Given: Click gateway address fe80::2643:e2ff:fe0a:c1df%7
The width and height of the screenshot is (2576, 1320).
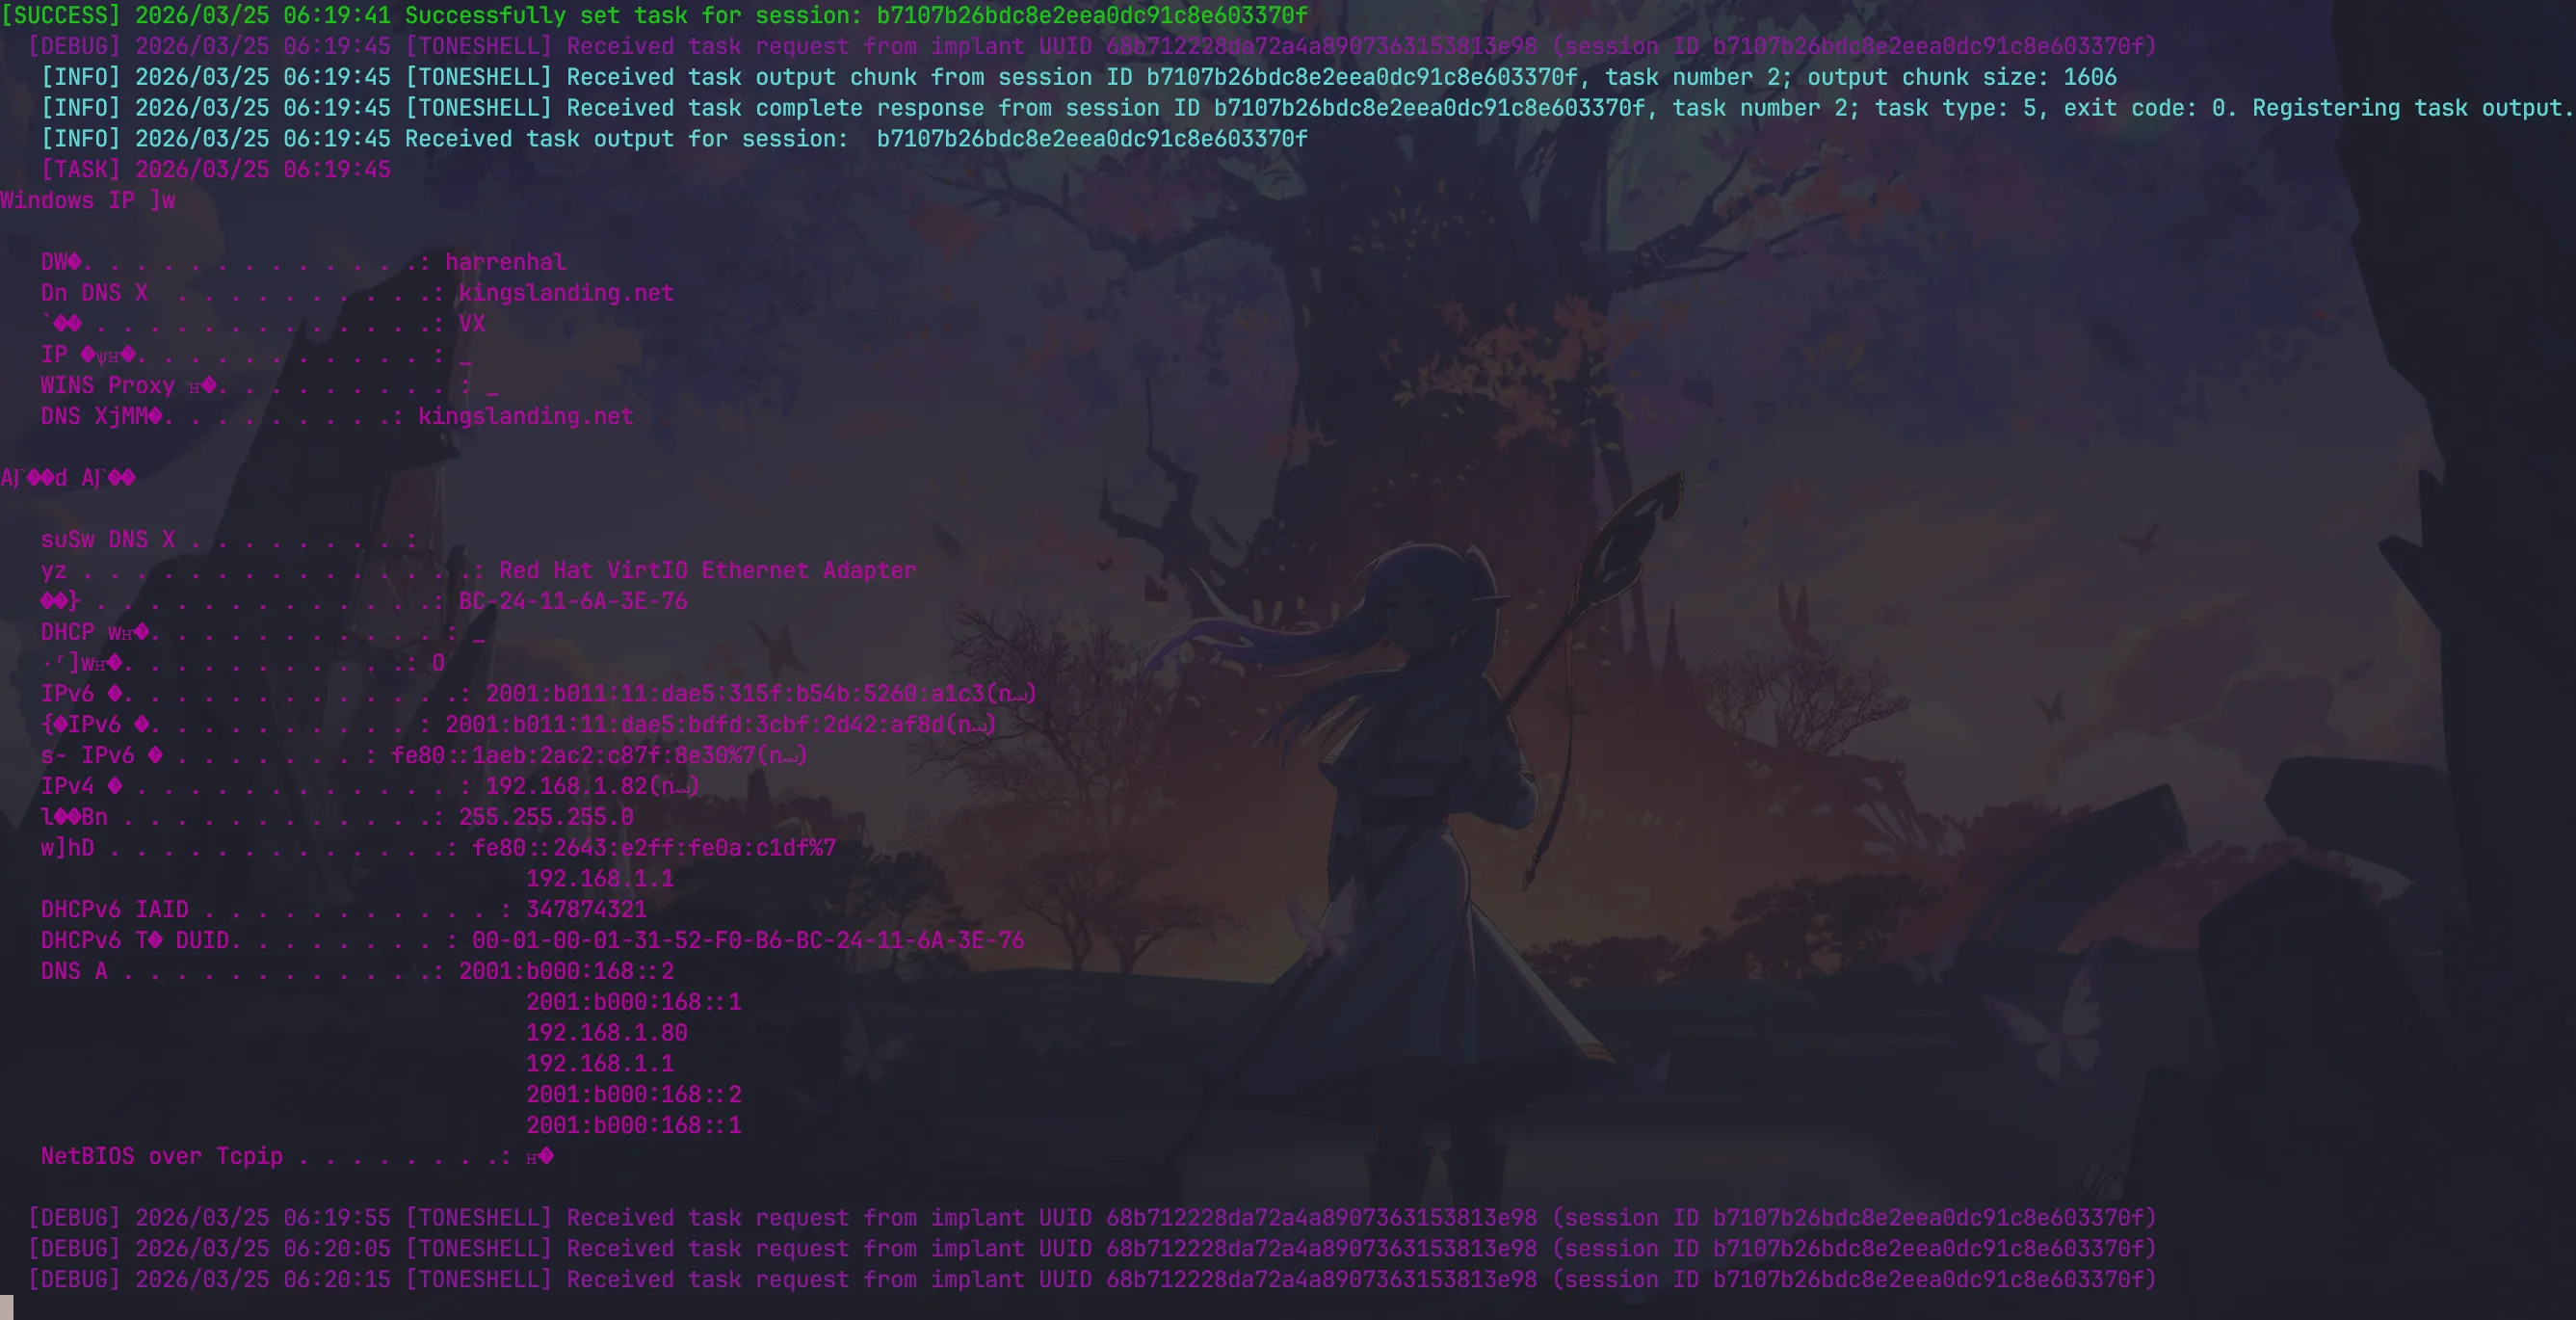Looking at the screenshot, I should 653,849.
